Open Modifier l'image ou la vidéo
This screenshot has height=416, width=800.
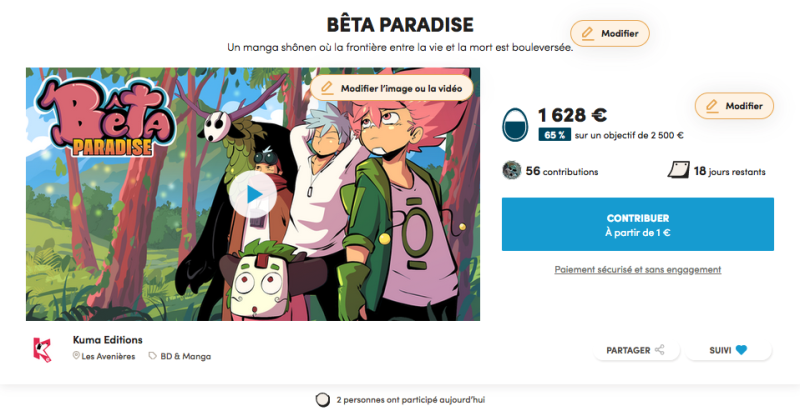(x=392, y=88)
